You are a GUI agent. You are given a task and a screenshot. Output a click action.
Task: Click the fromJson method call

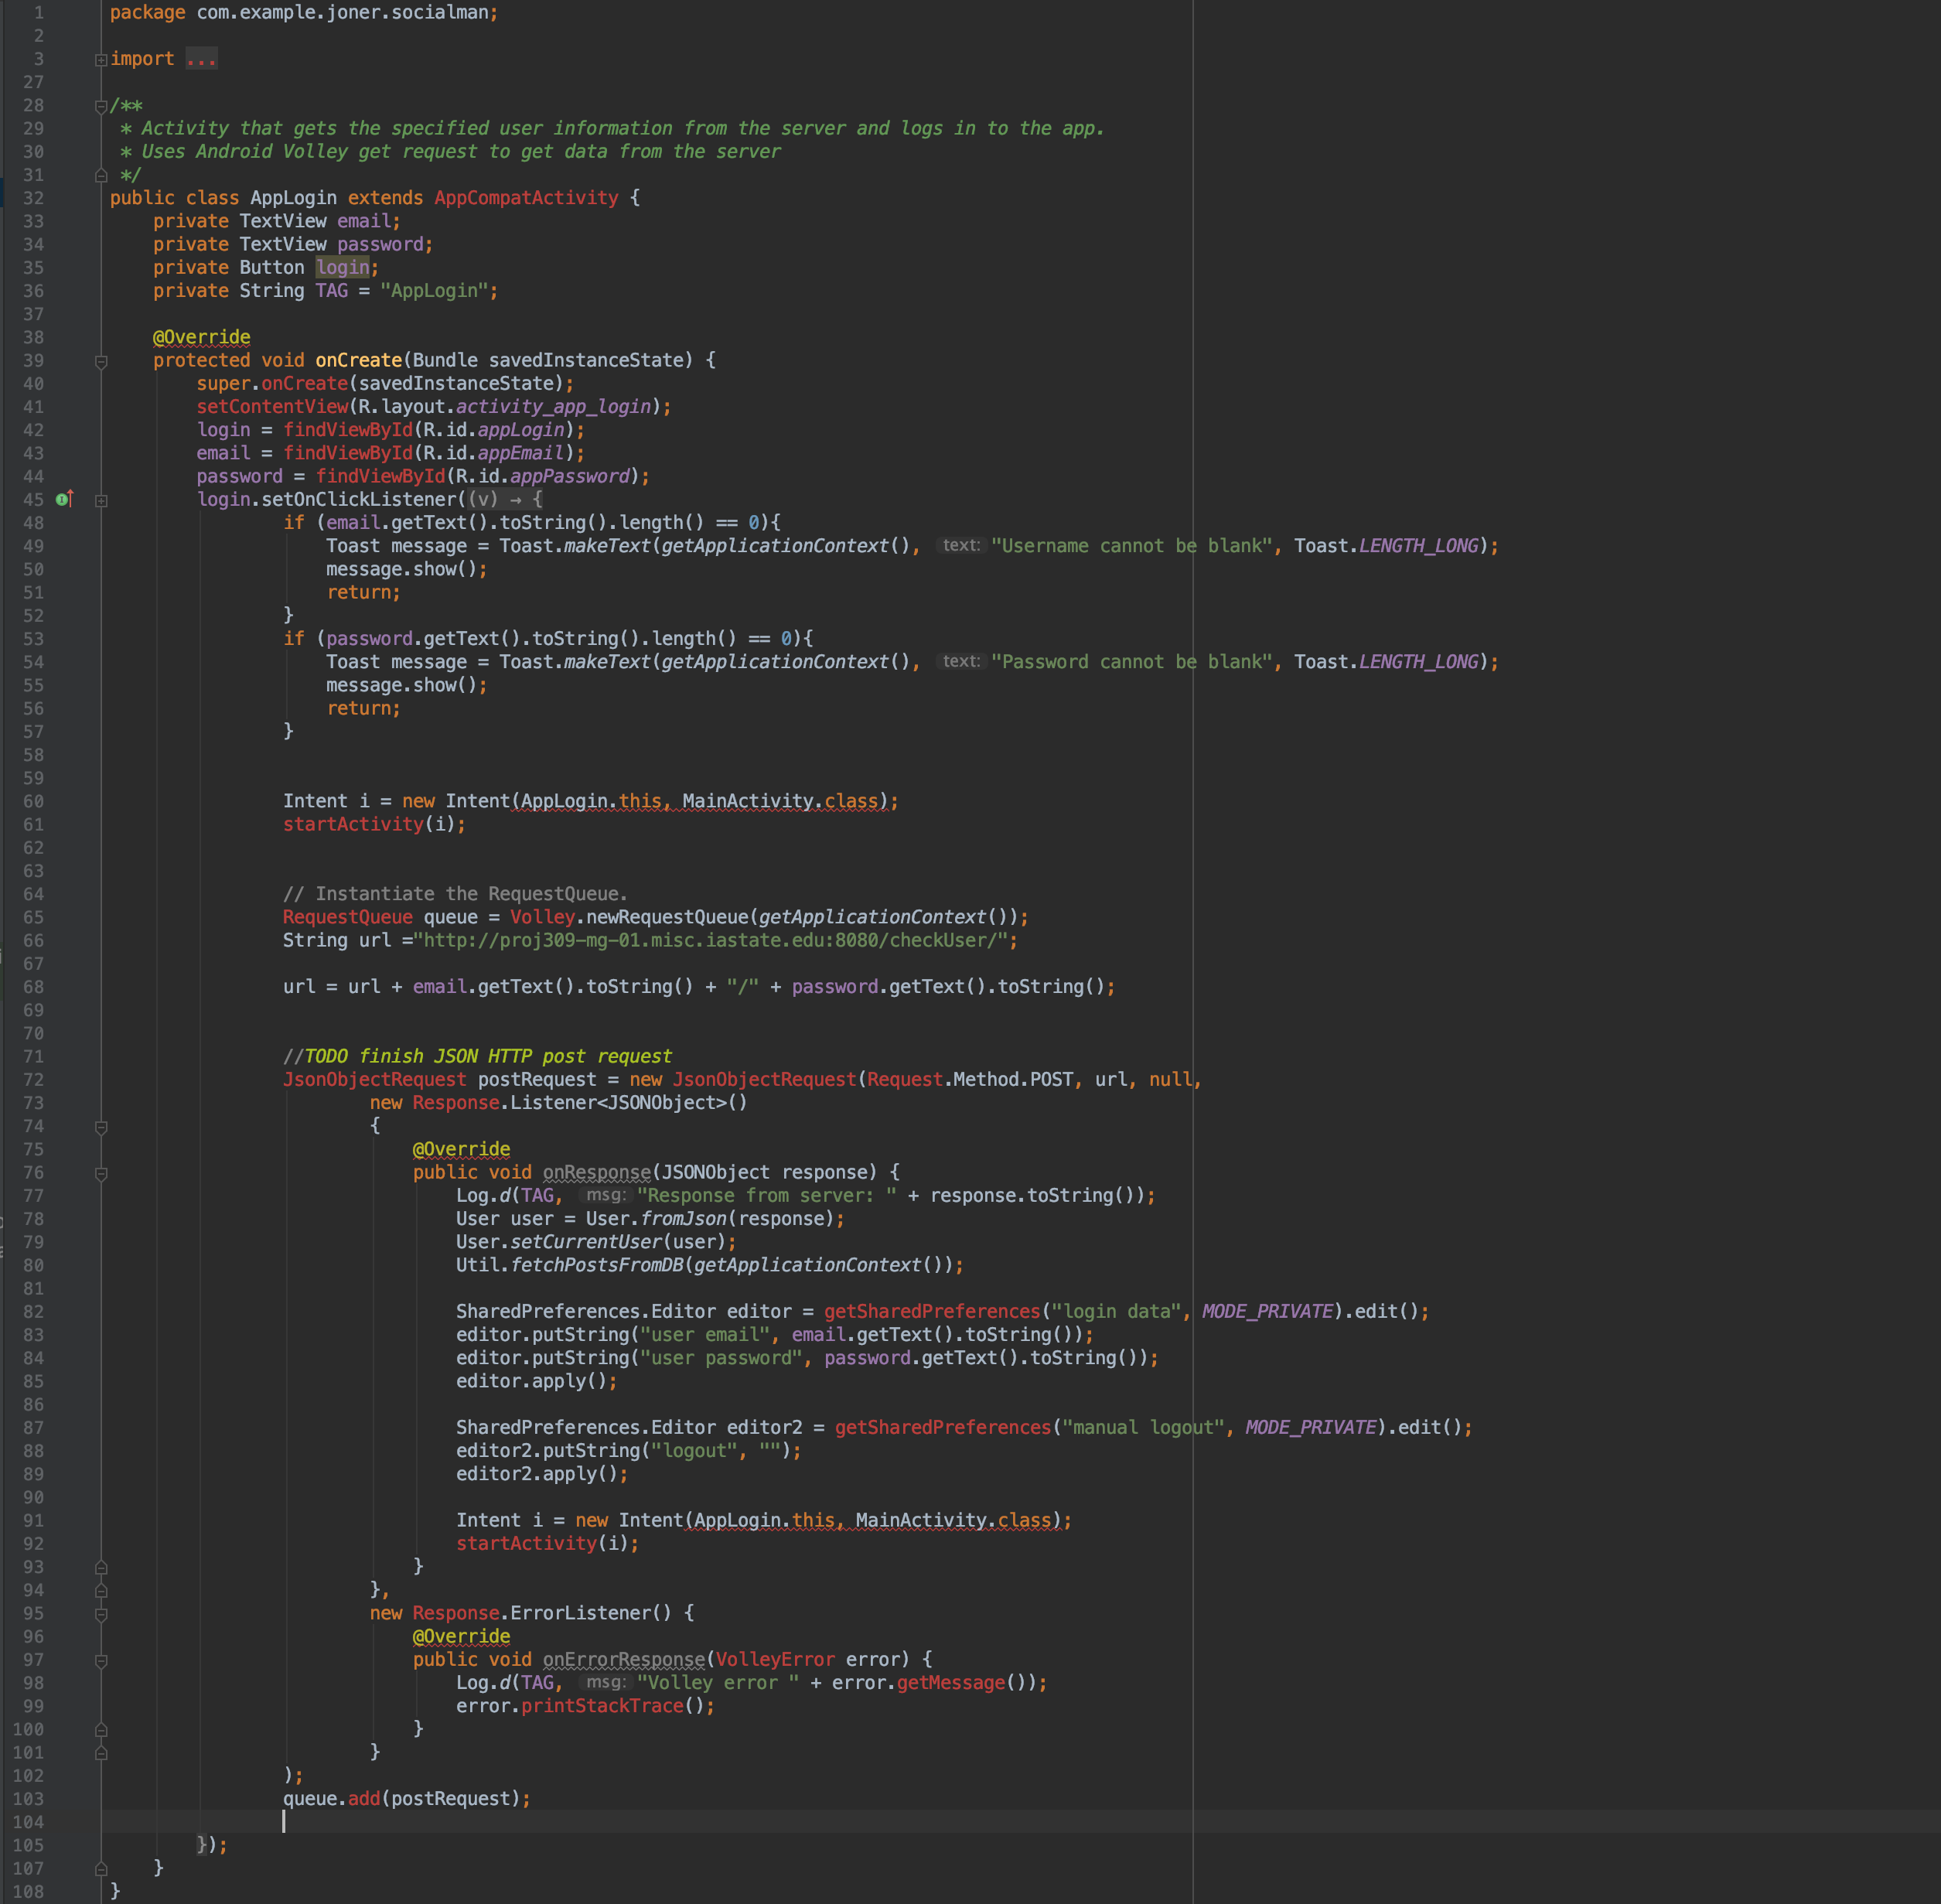click(x=684, y=1219)
